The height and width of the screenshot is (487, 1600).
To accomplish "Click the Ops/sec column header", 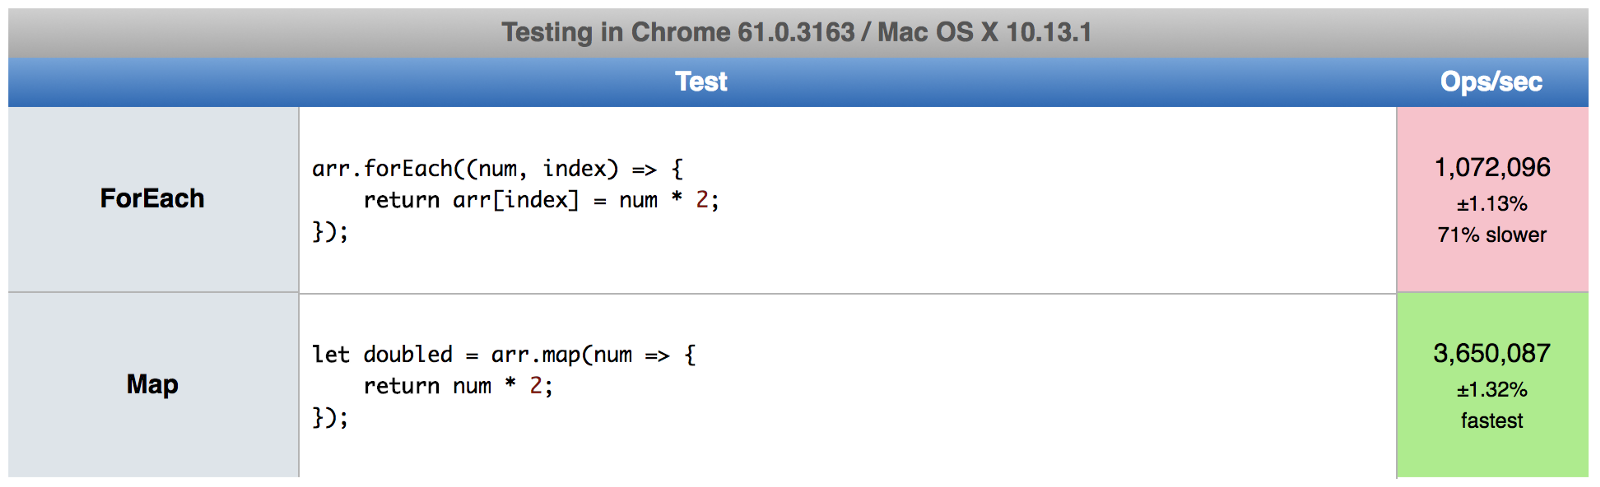I will click(1491, 82).
